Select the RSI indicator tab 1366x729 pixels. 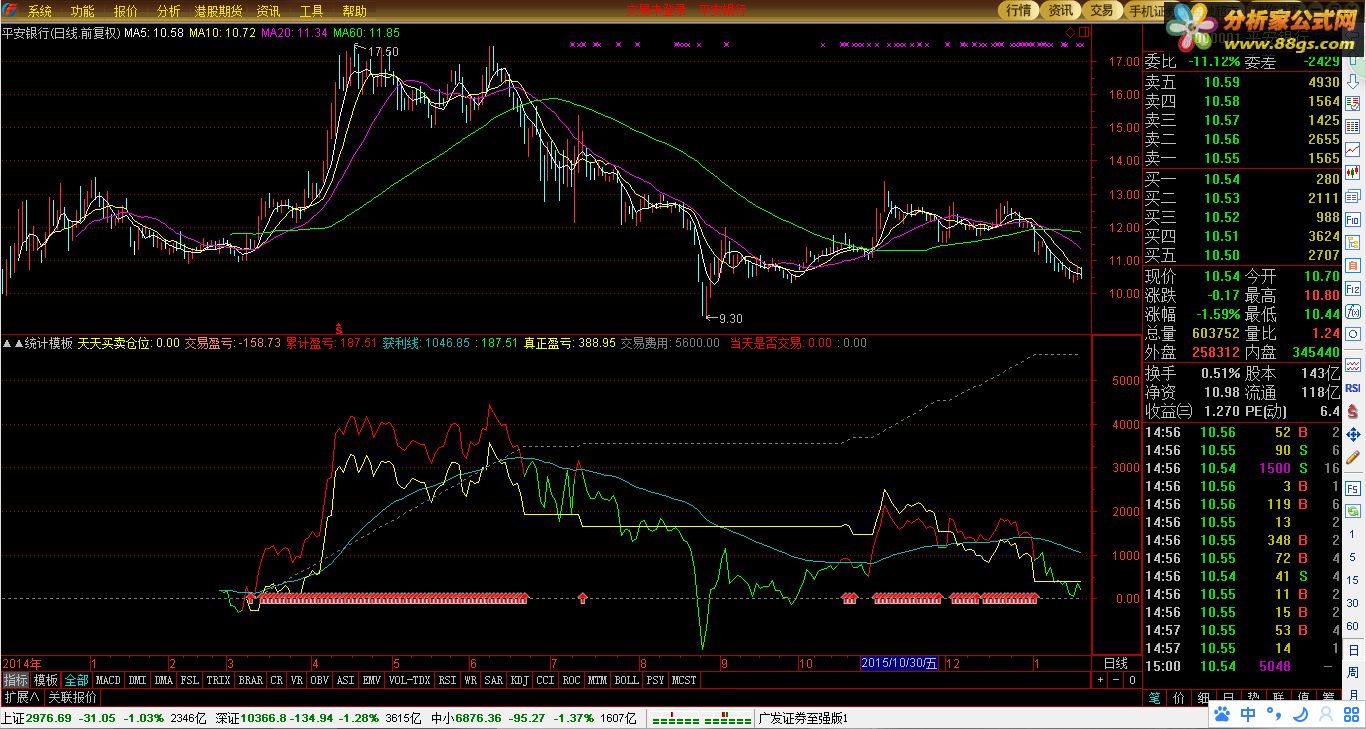point(447,680)
